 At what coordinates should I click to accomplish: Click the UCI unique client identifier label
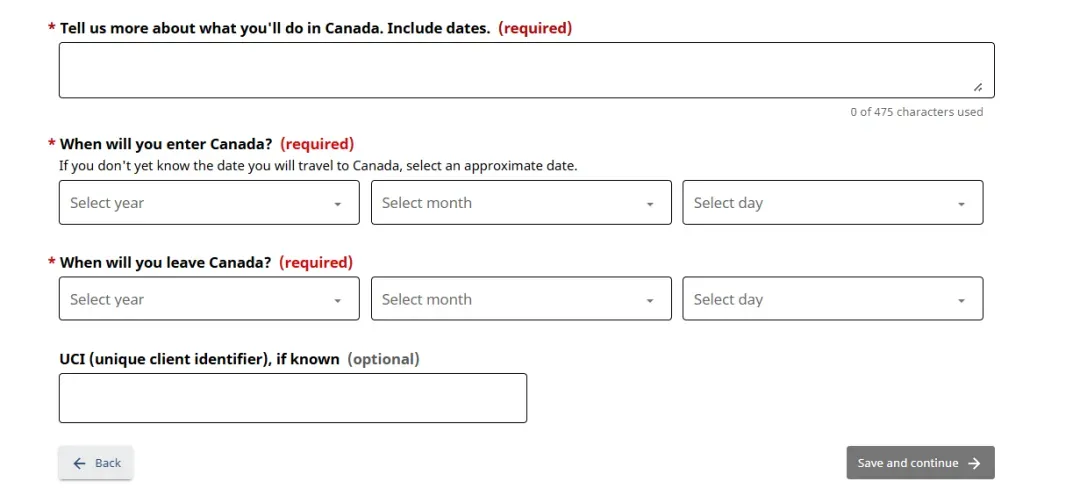coord(199,358)
